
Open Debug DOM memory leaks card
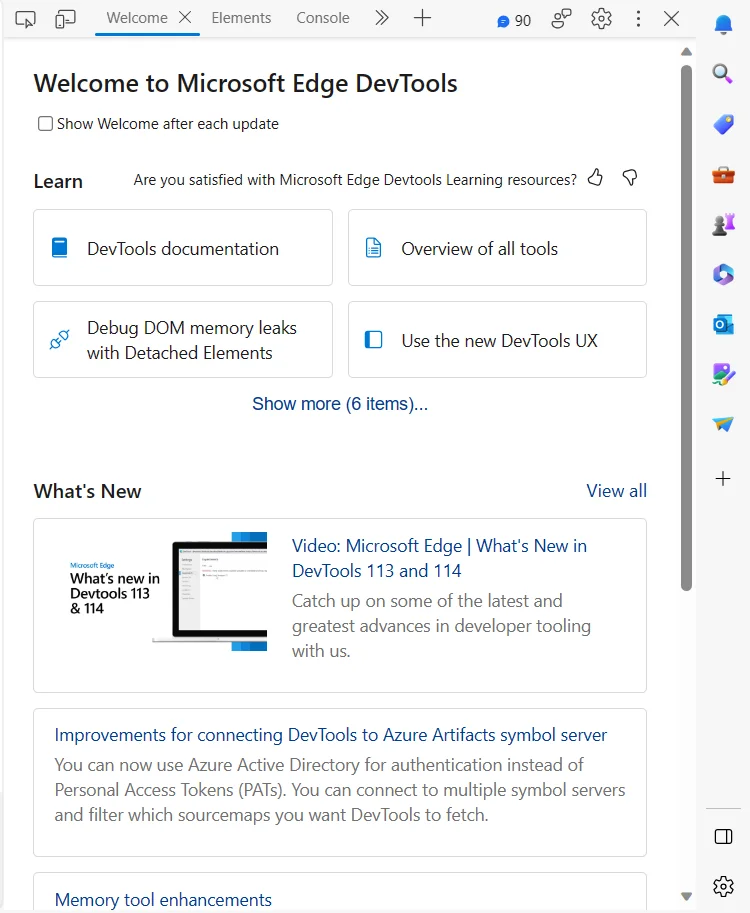coord(183,339)
